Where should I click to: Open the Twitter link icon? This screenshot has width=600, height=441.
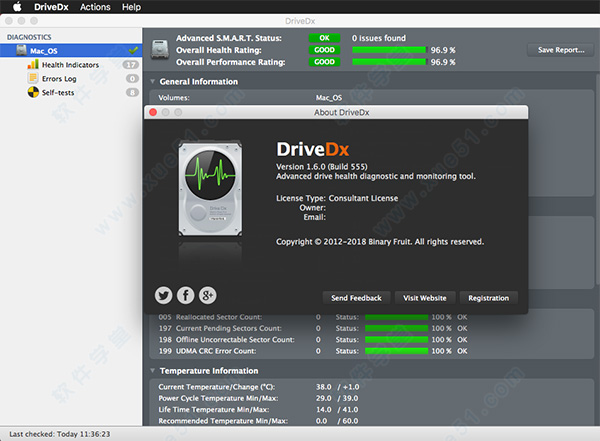click(163, 295)
